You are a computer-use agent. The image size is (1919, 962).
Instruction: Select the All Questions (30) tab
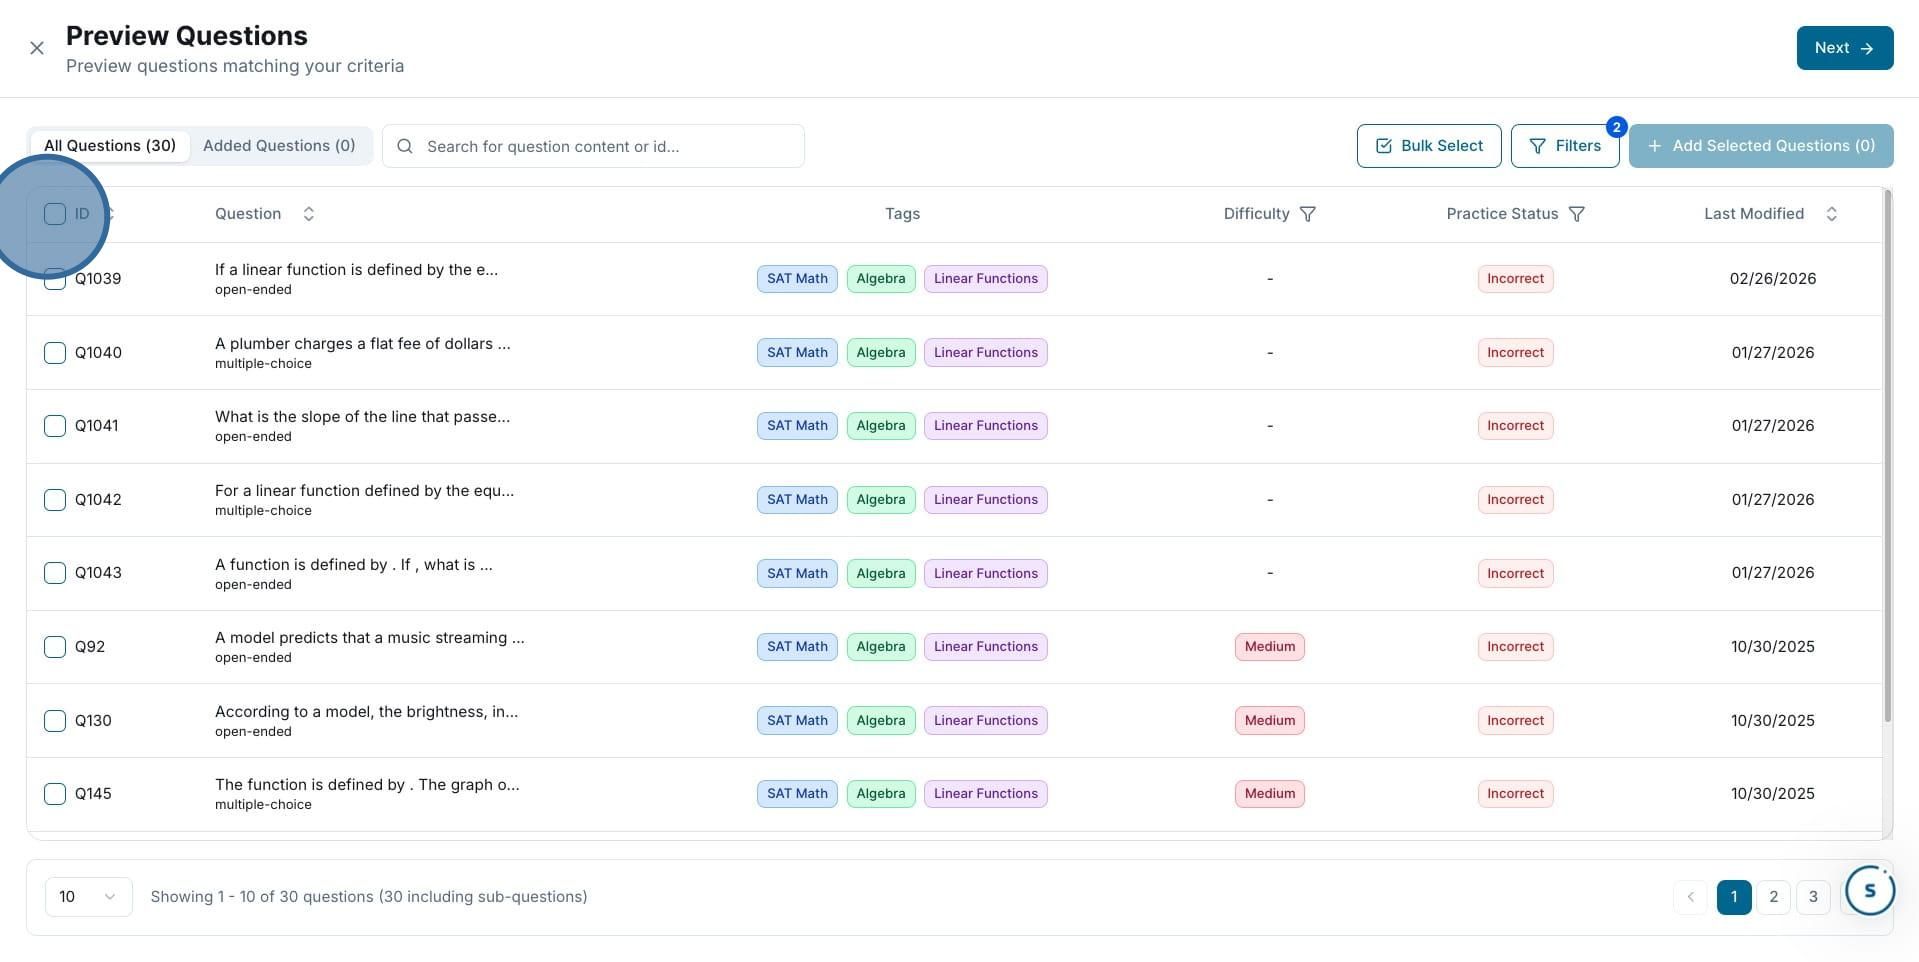(110, 146)
